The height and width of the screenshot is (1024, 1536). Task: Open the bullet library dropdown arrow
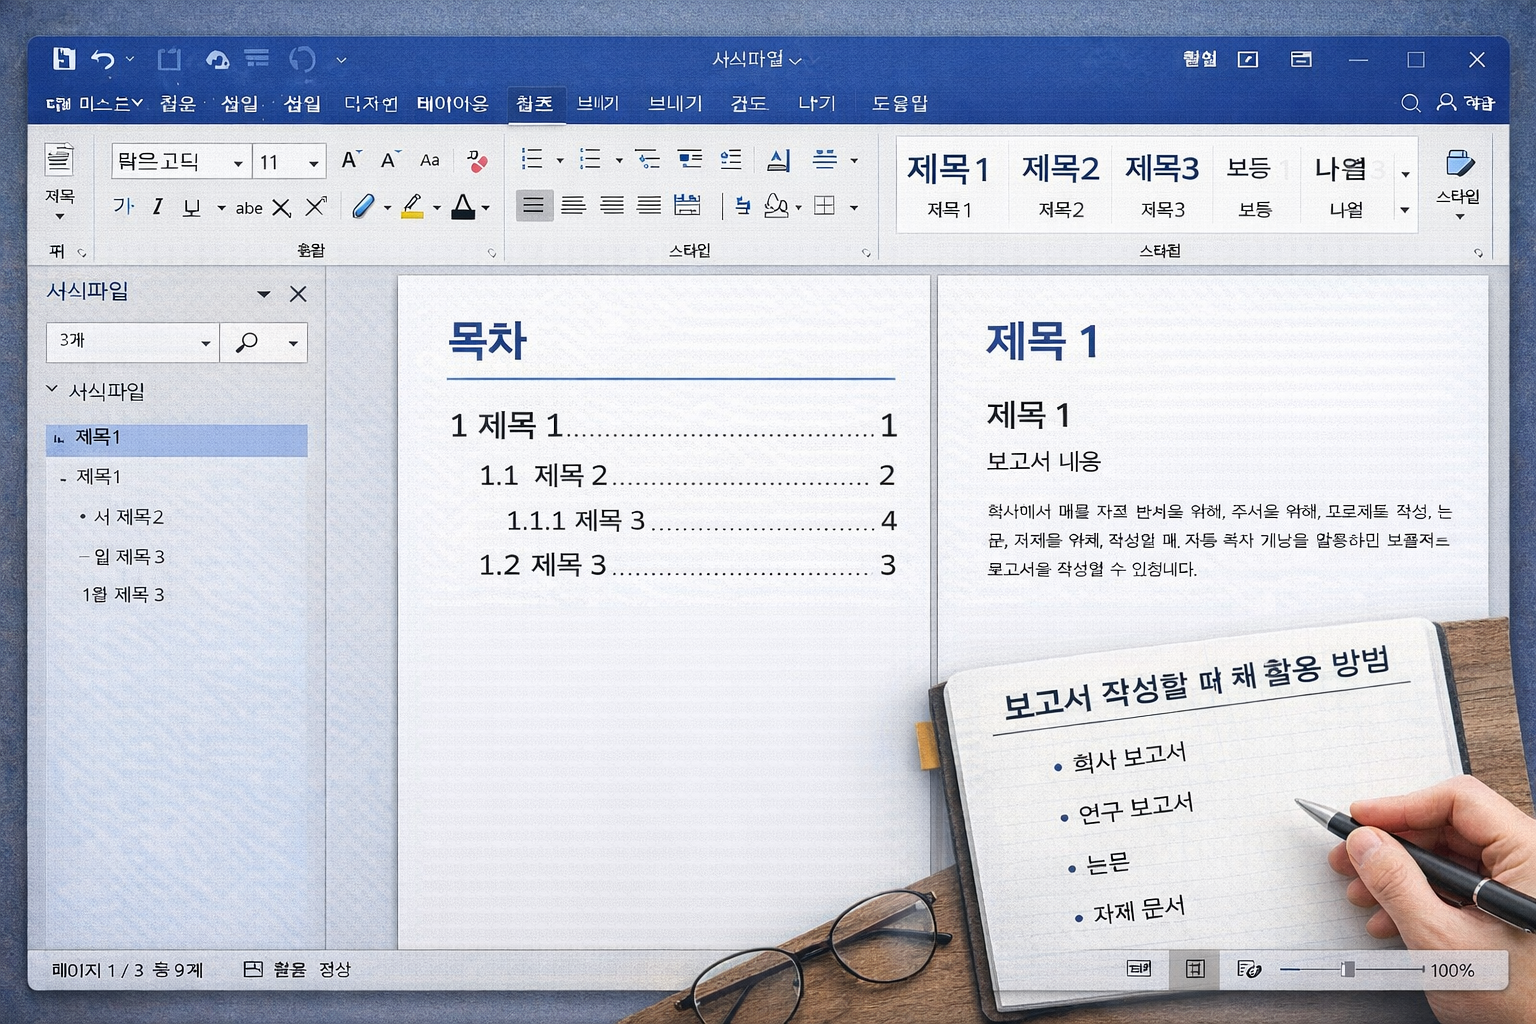pos(560,160)
